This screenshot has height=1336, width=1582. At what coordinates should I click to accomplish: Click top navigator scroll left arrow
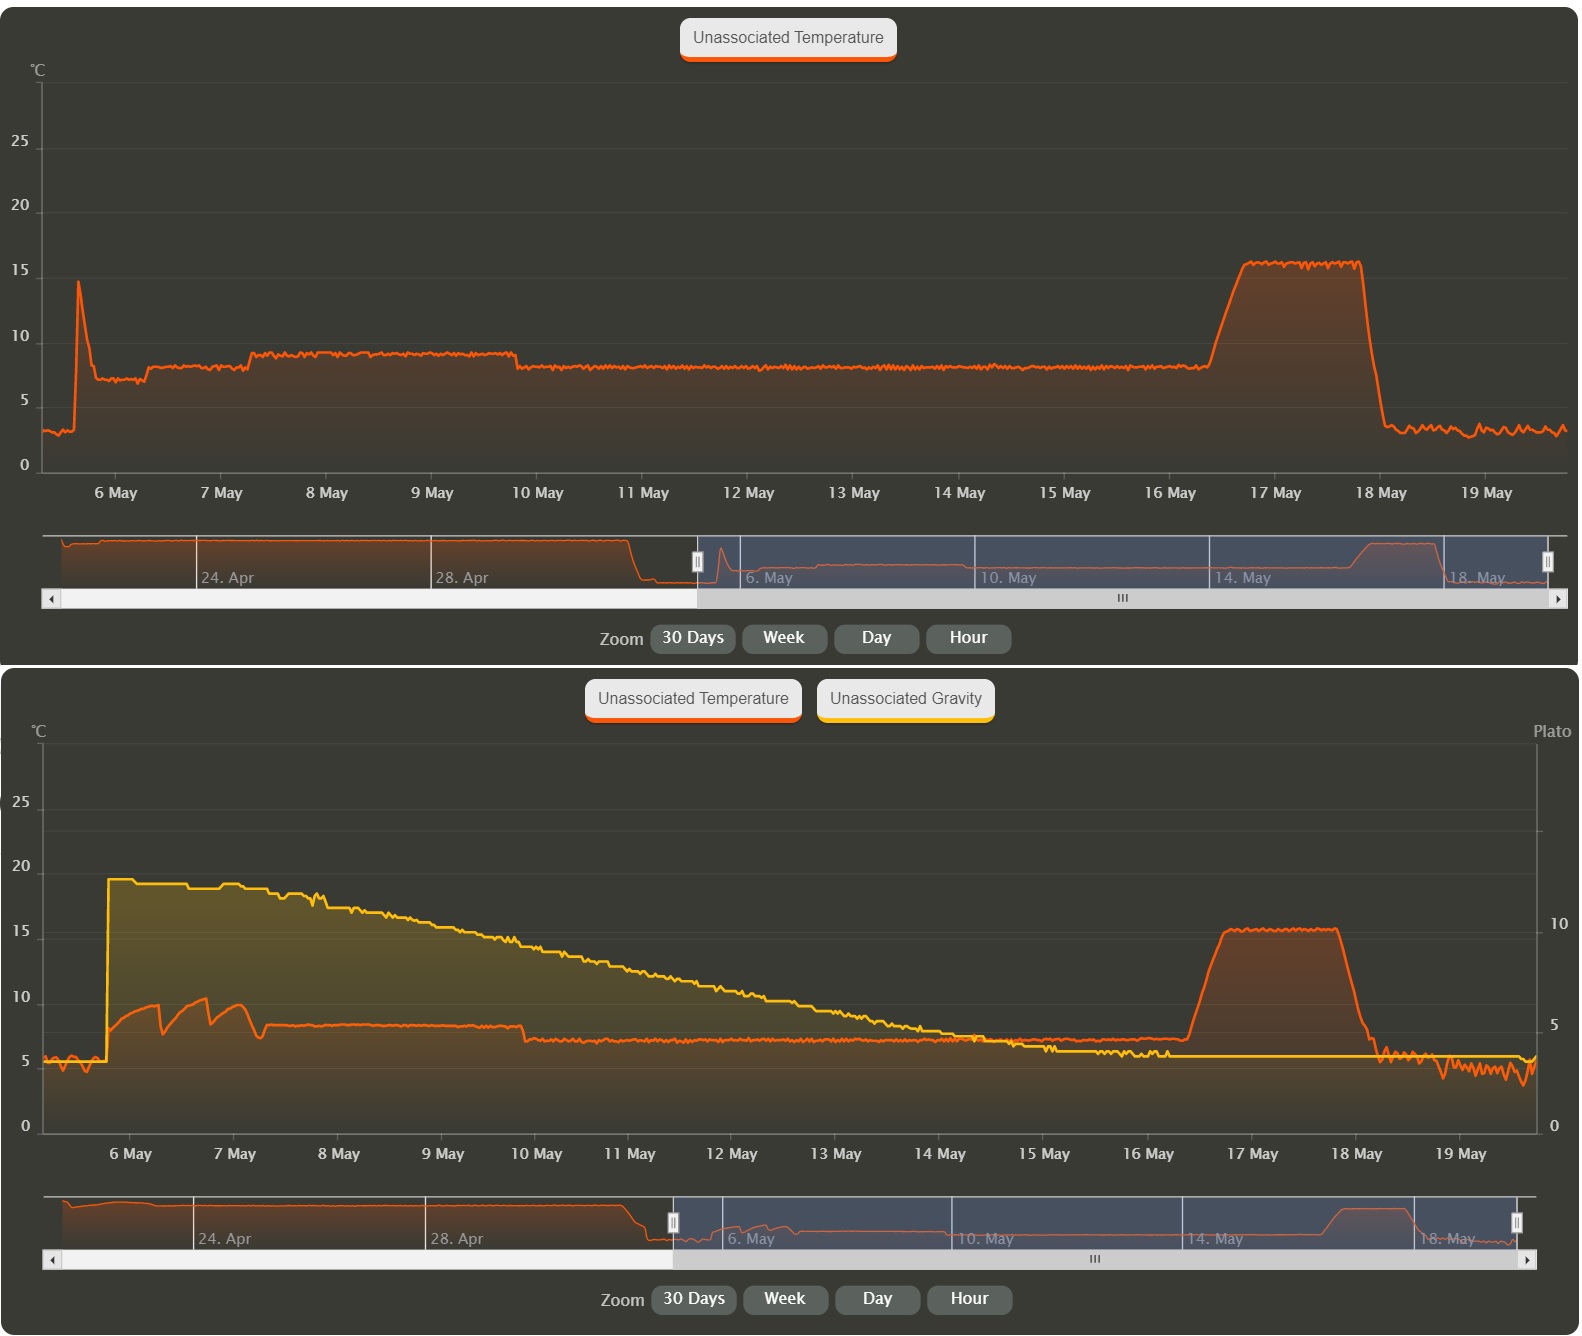[x=51, y=599]
